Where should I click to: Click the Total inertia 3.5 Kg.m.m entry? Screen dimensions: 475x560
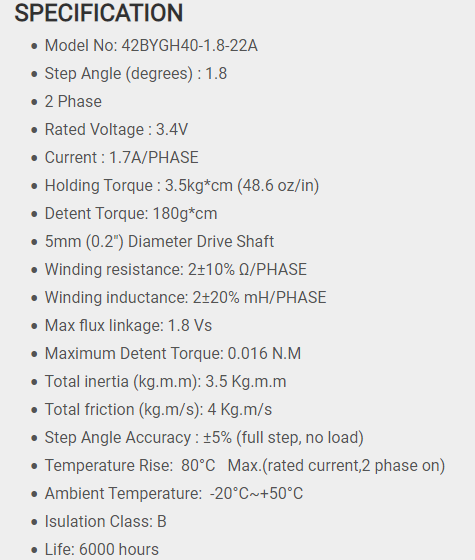pyautogui.click(x=165, y=382)
